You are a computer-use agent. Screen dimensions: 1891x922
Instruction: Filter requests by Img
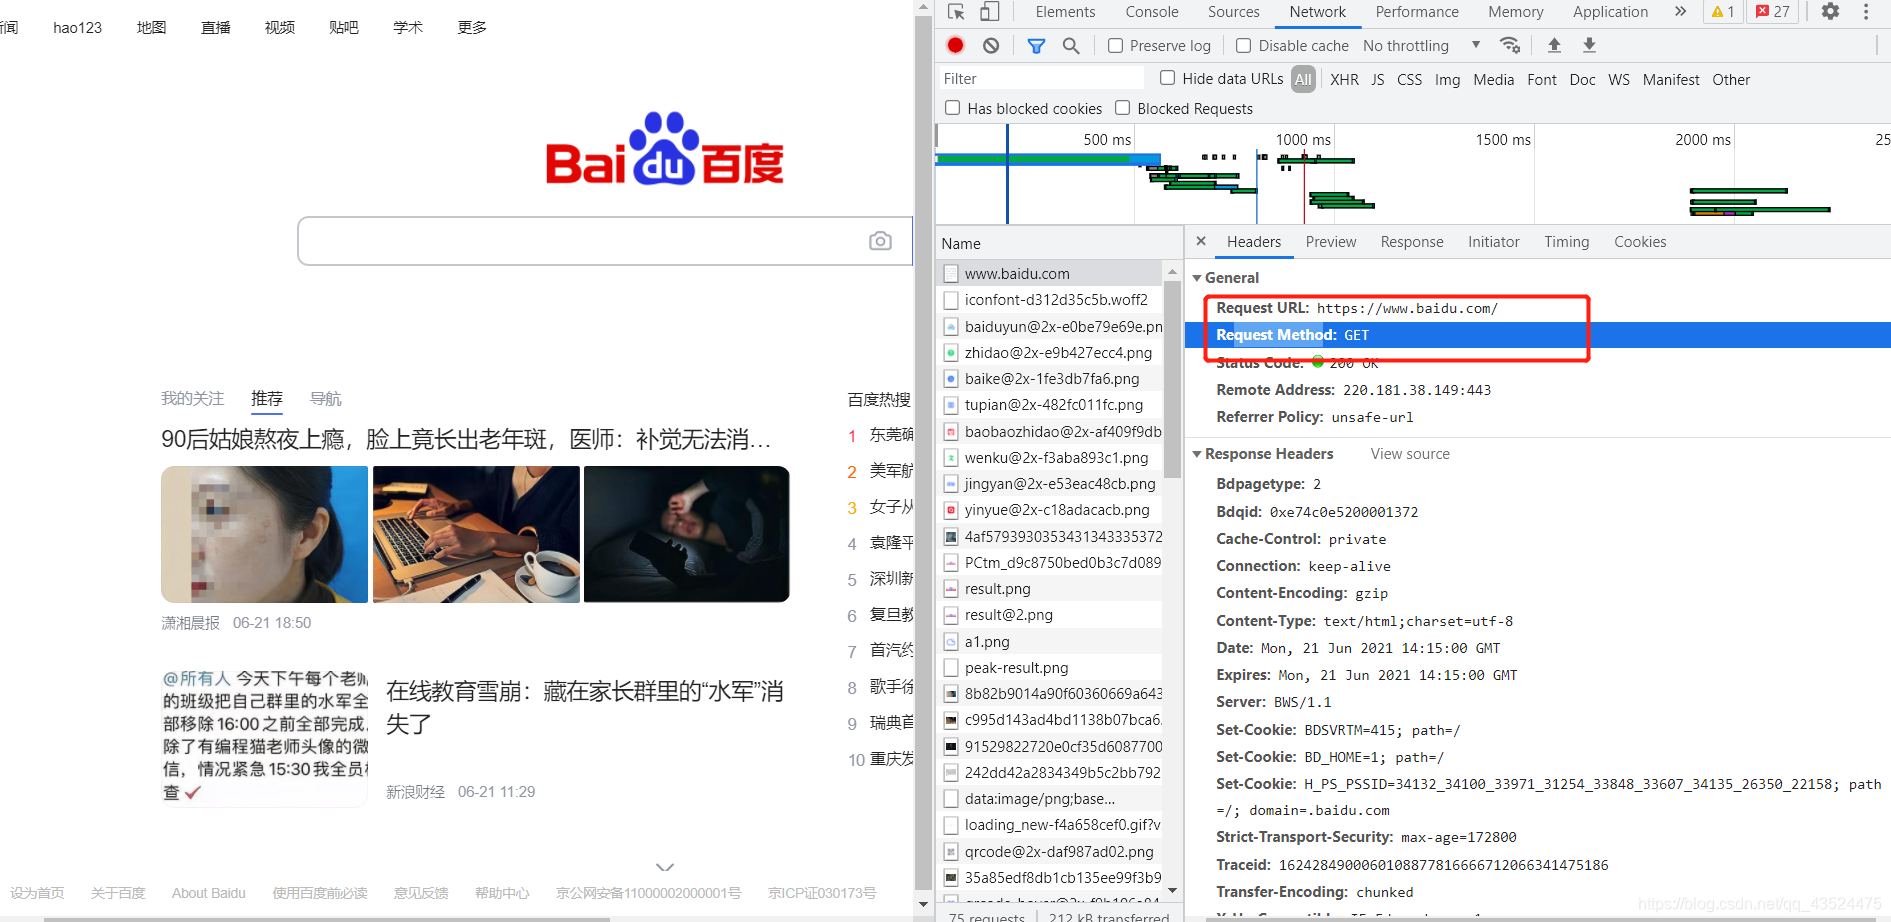(1447, 79)
